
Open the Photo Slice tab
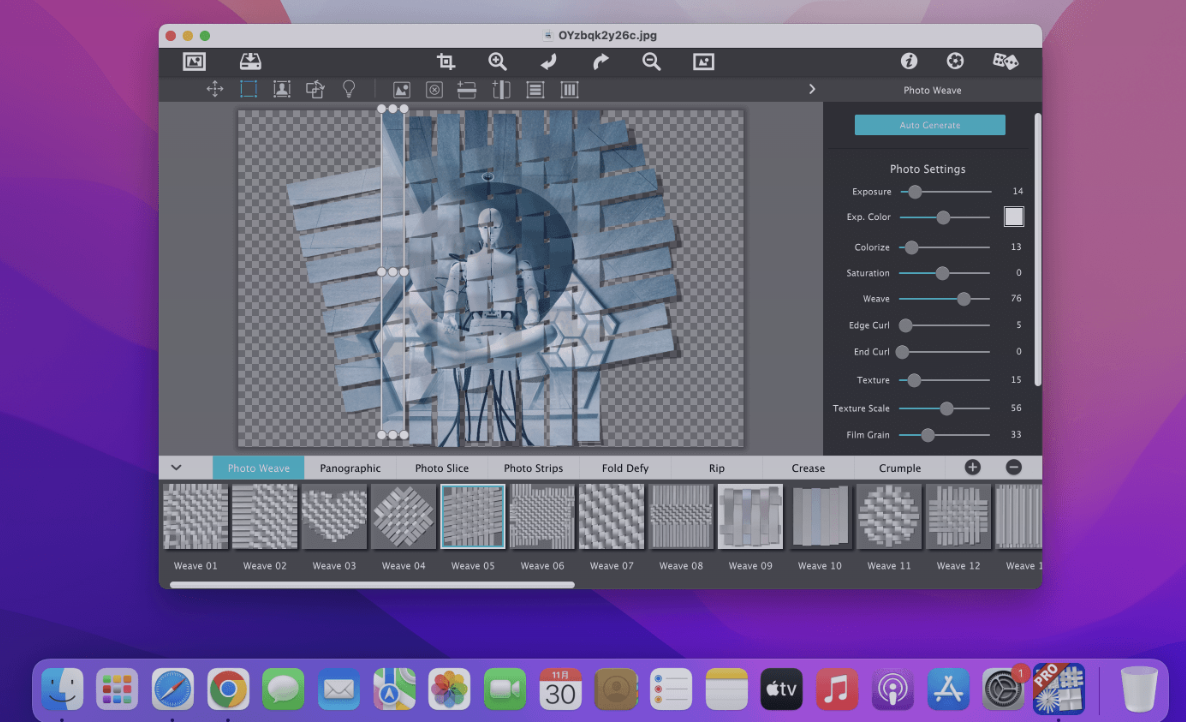coord(442,468)
